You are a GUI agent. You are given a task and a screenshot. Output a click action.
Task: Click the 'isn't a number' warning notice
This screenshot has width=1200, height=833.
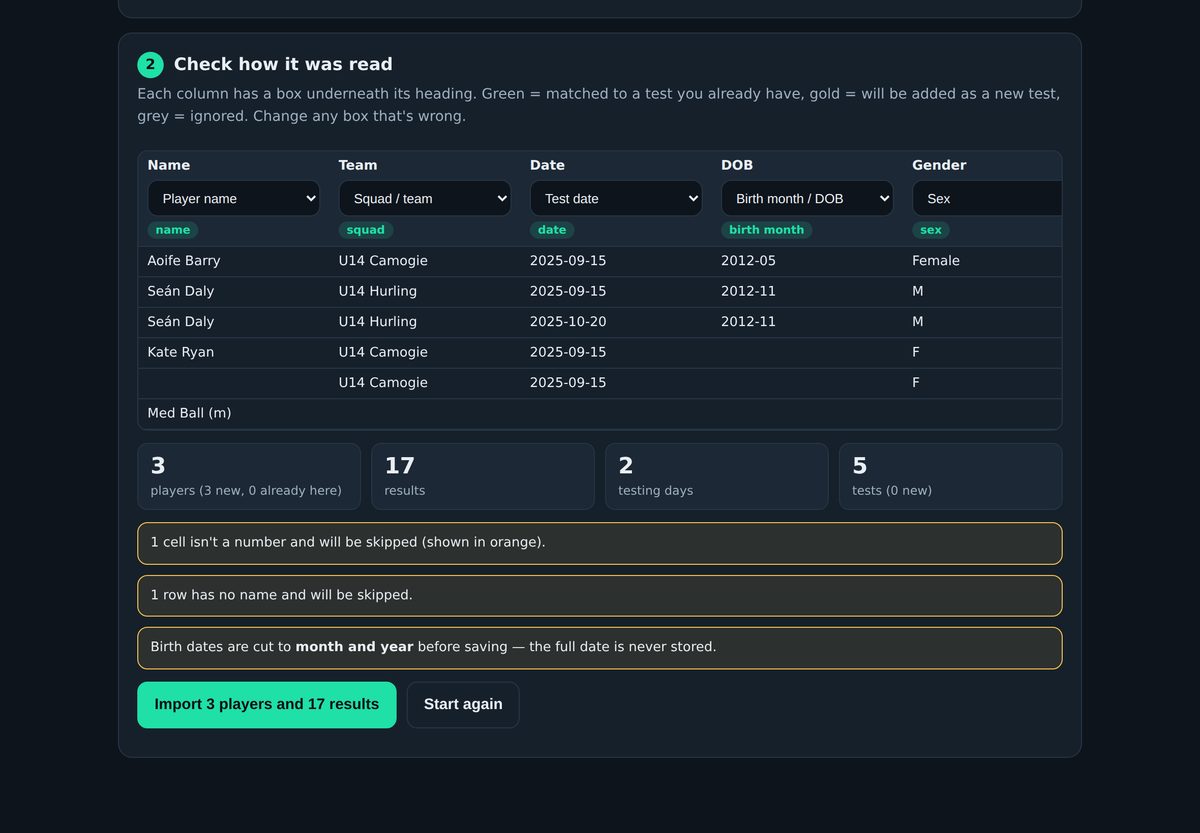pos(600,543)
